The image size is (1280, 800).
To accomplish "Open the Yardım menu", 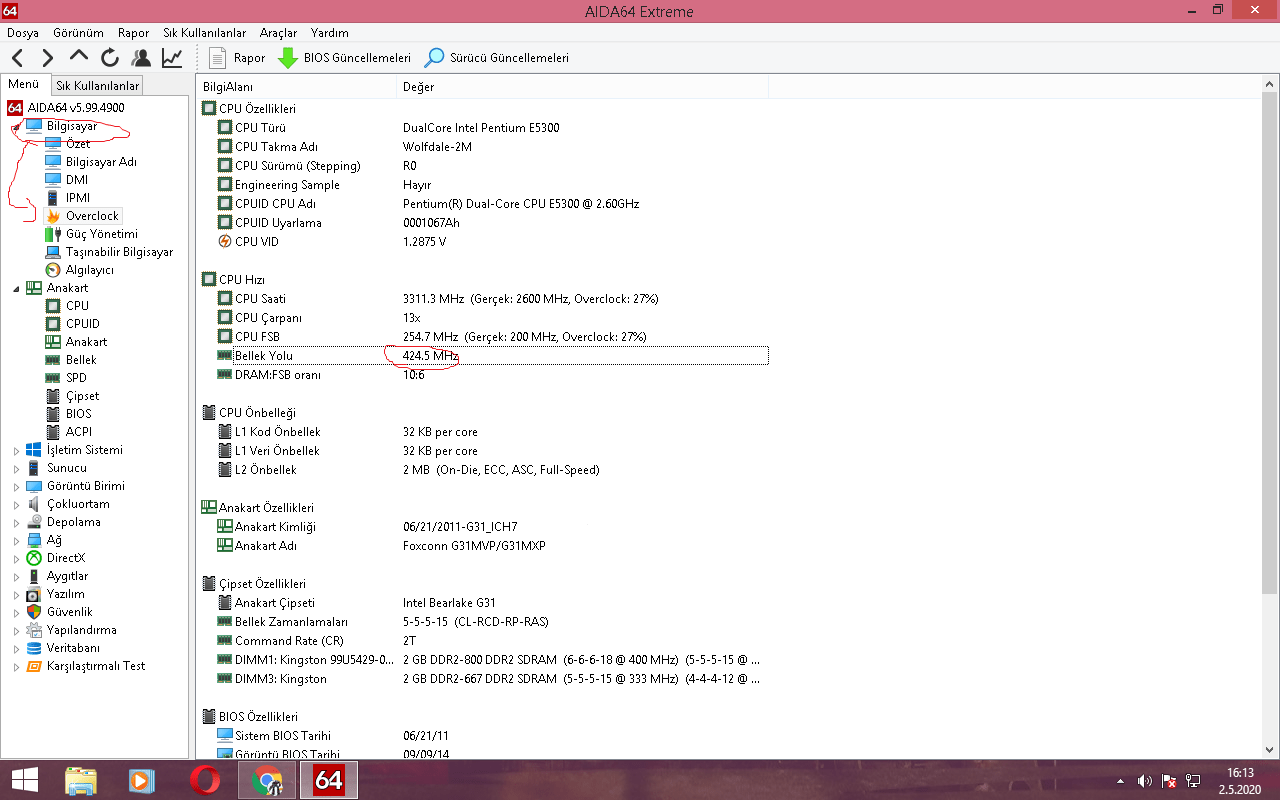I will coord(330,33).
